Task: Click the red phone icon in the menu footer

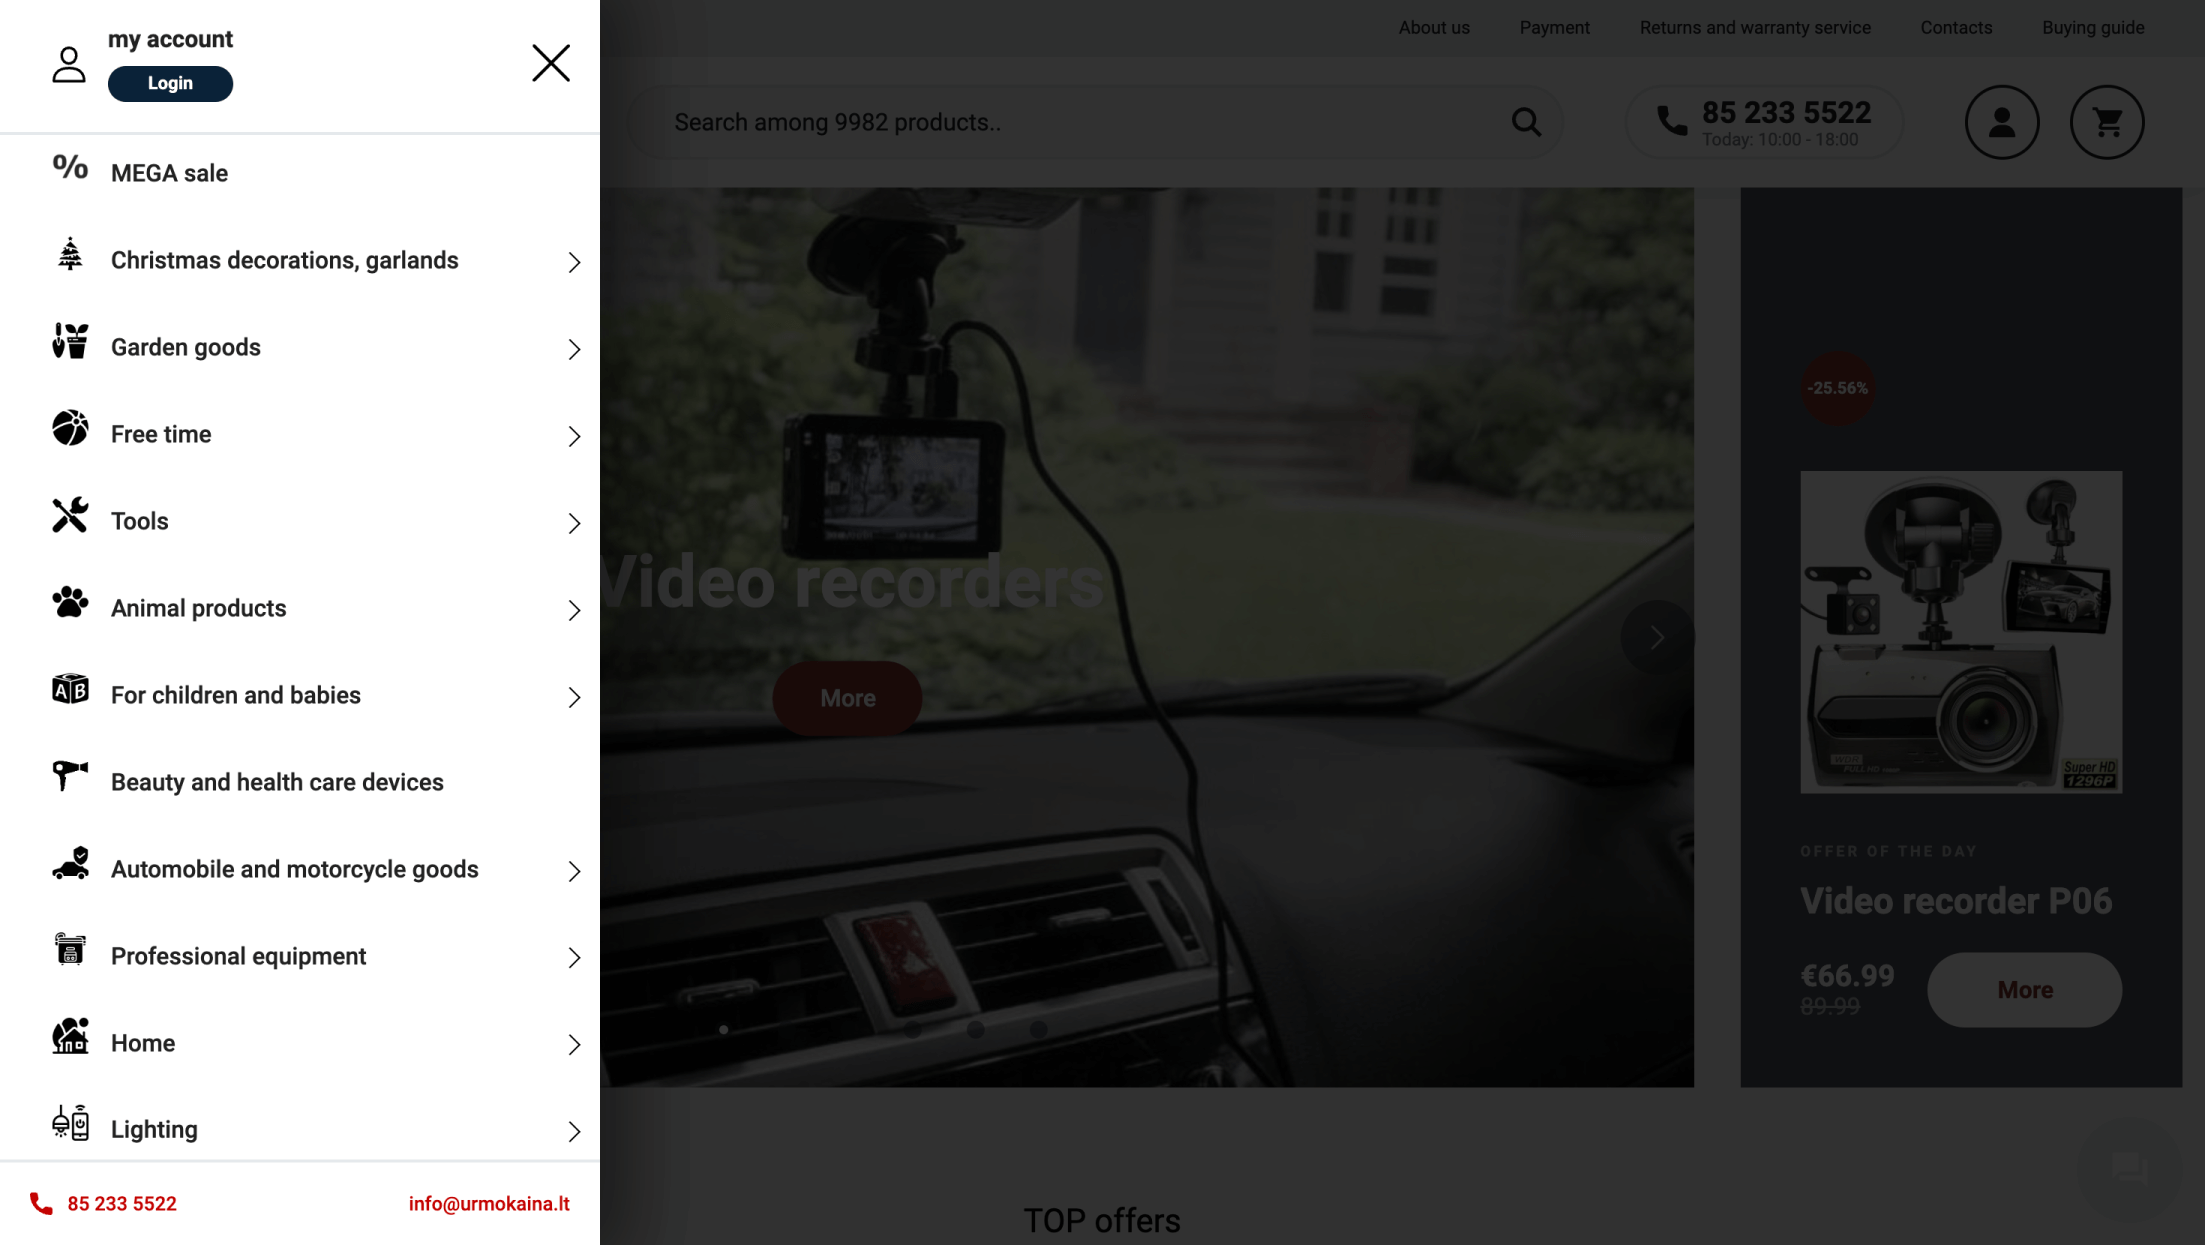Action: point(41,1203)
